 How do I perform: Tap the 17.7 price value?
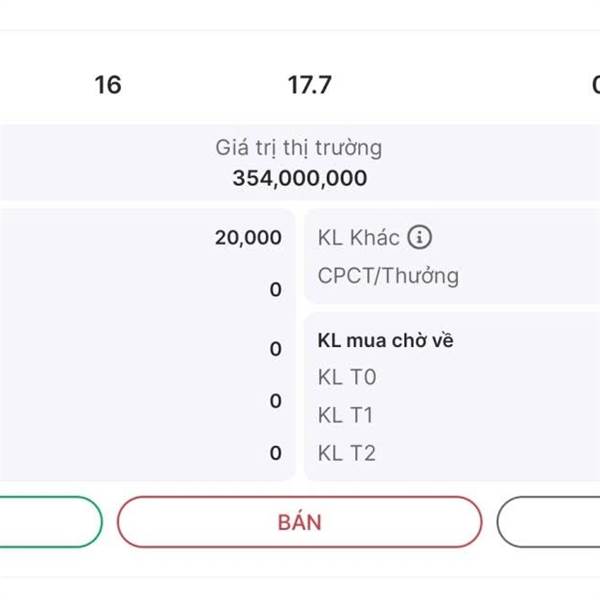coord(310,85)
